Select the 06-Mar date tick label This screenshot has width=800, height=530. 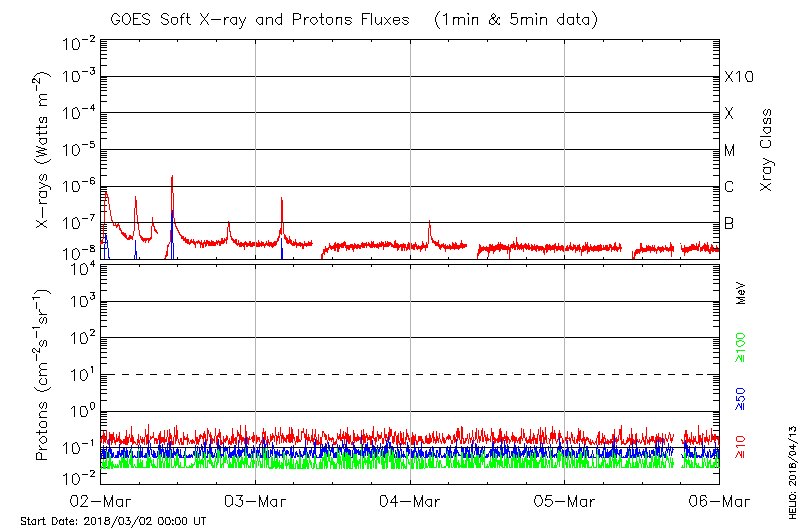[718, 501]
